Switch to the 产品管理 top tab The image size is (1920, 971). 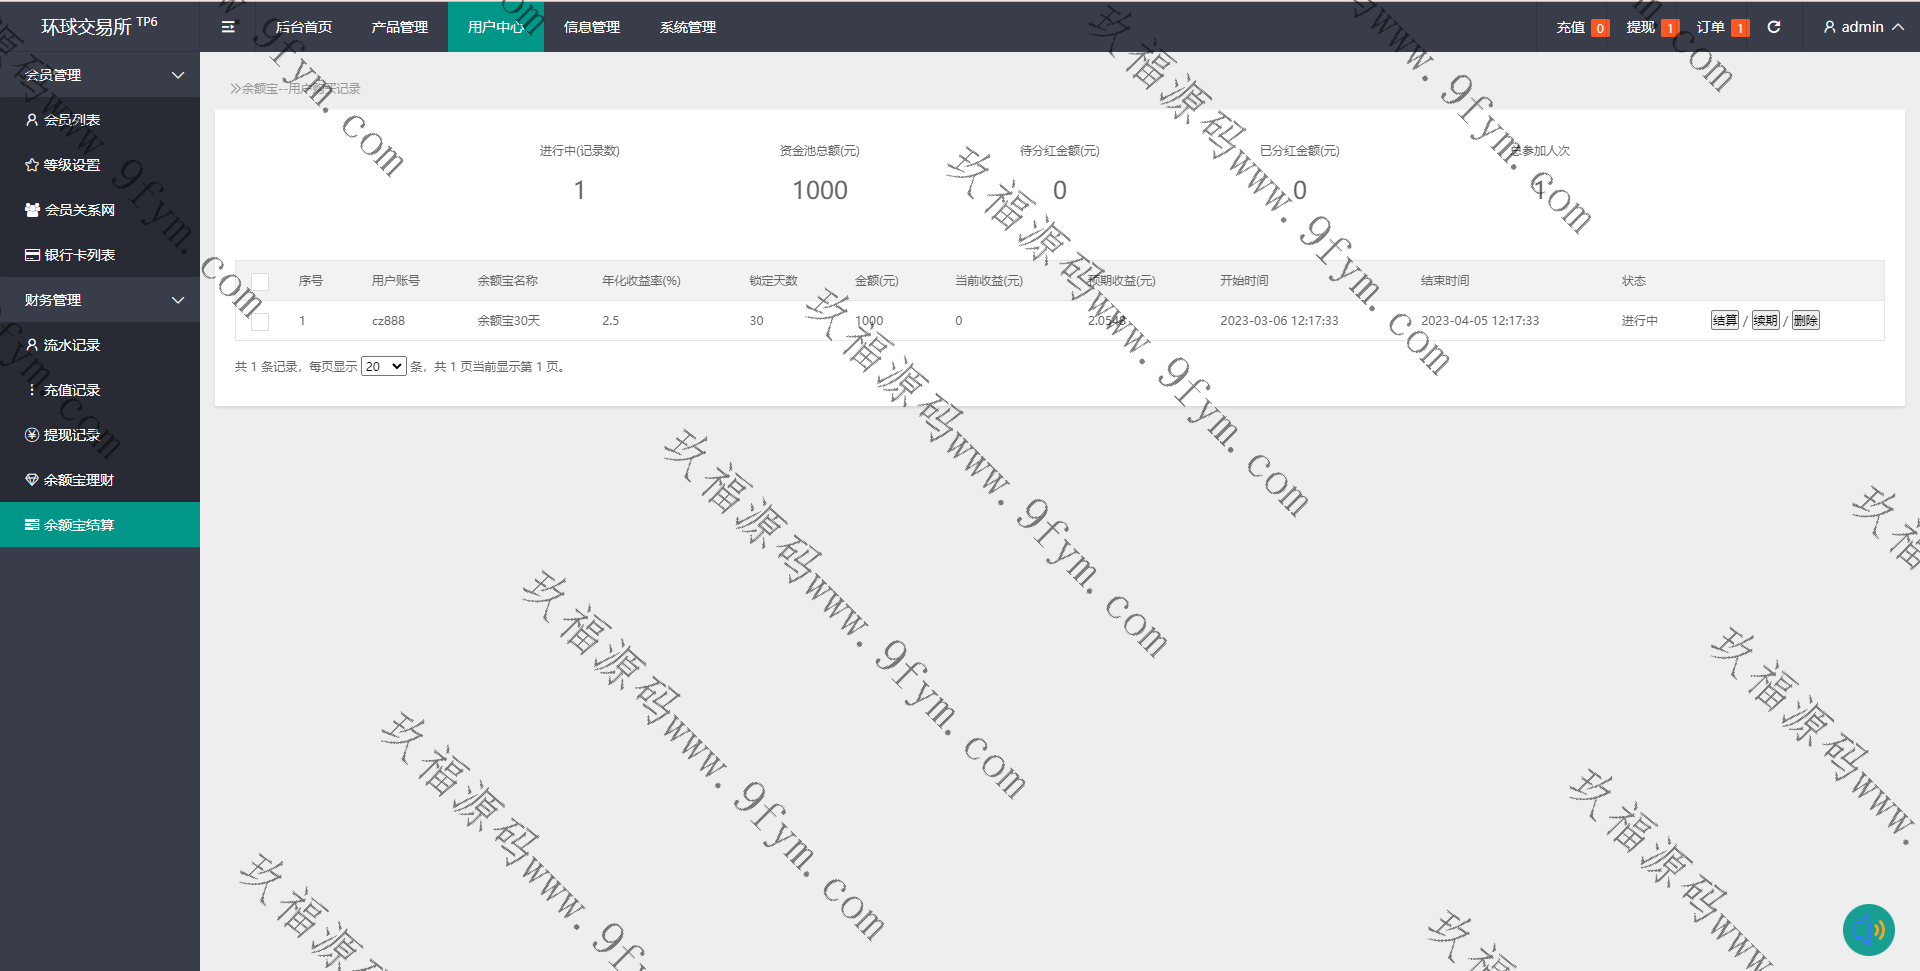399,27
